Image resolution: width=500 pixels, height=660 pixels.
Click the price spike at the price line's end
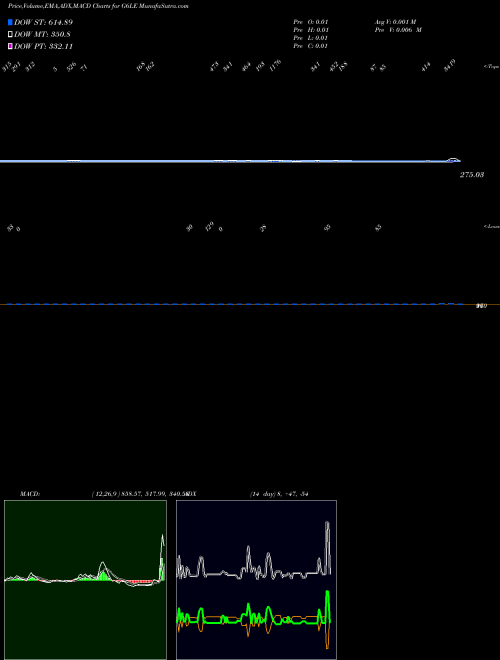coord(453,160)
